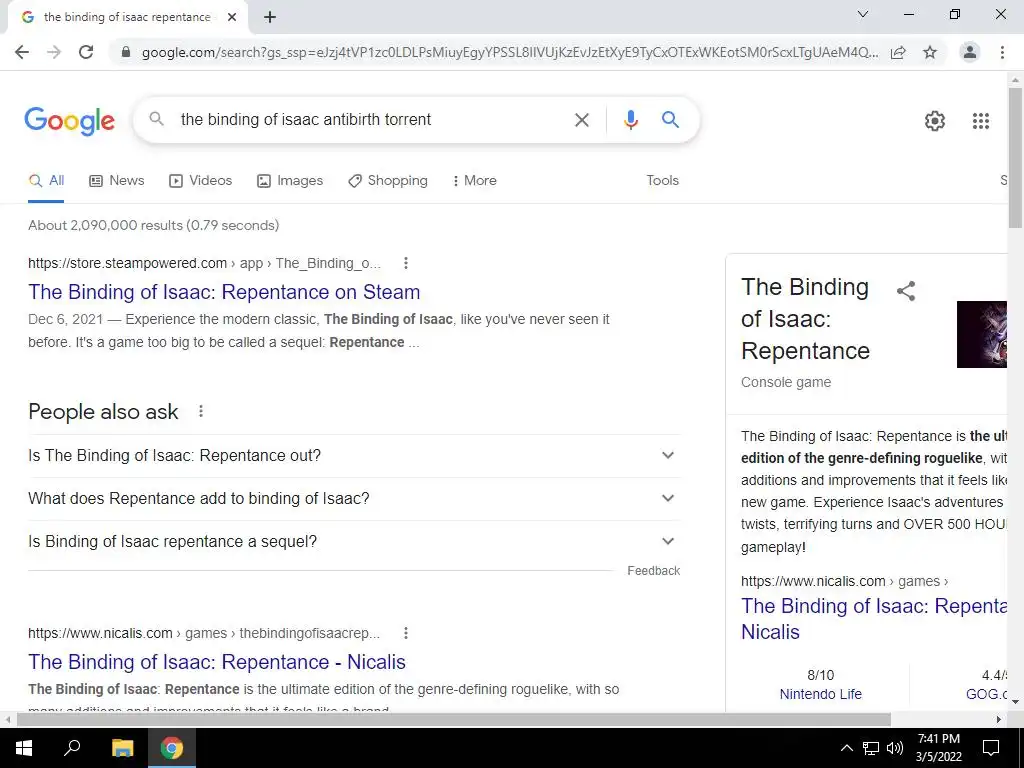Open People also ask options menu
The width and height of the screenshot is (1024, 768).
(201, 411)
